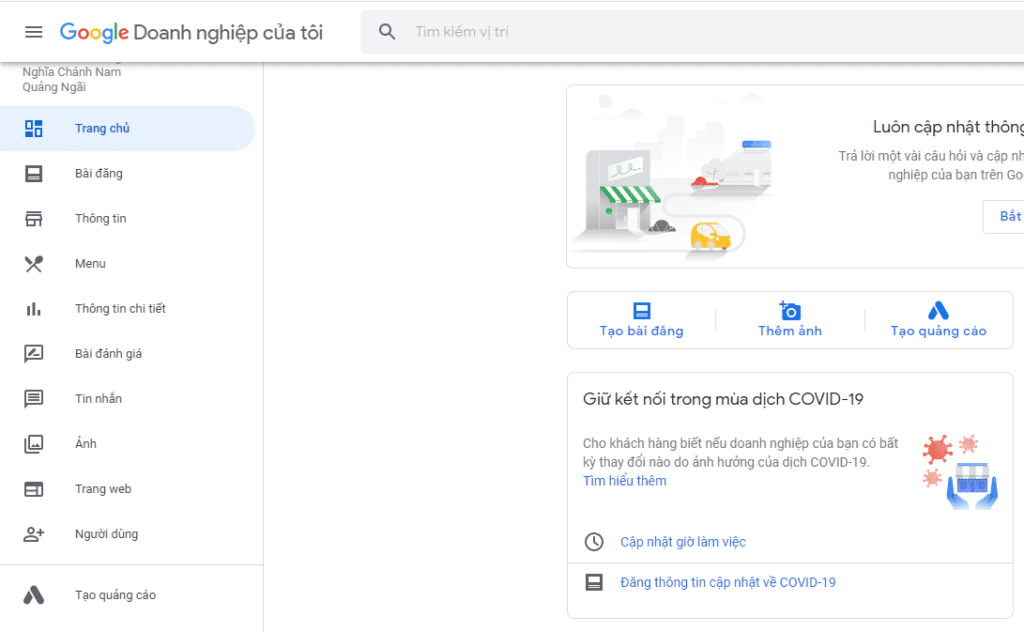Select Trang chủ in sidebar
1024x632 pixels.
[x=127, y=129]
